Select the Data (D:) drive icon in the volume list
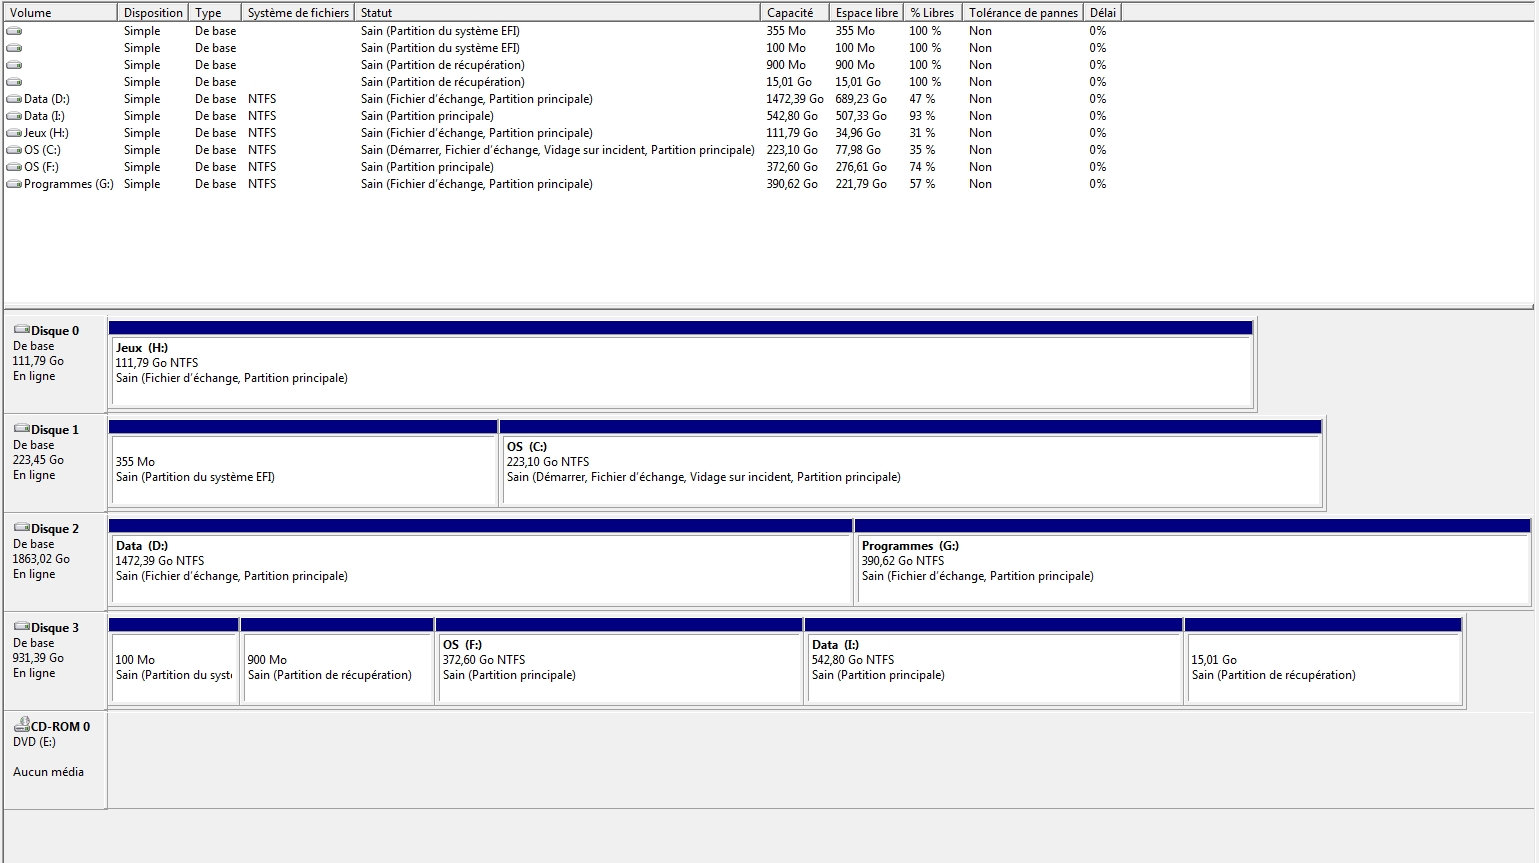This screenshot has height=863, width=1539. [14, 99]
